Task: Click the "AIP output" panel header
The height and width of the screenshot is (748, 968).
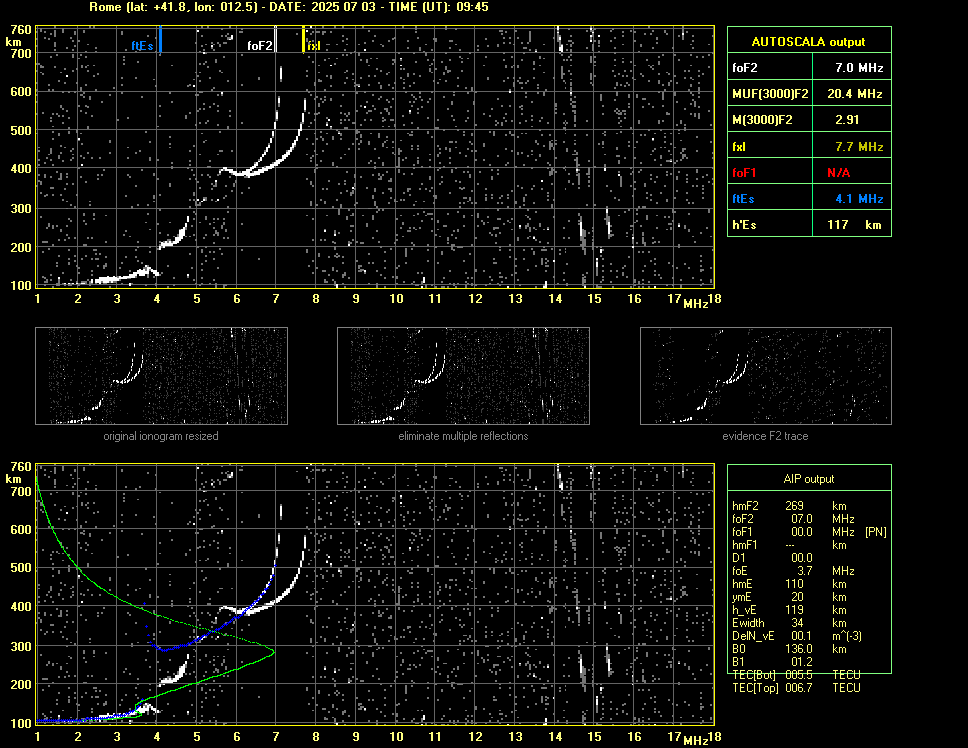Action: coord(809,479)
